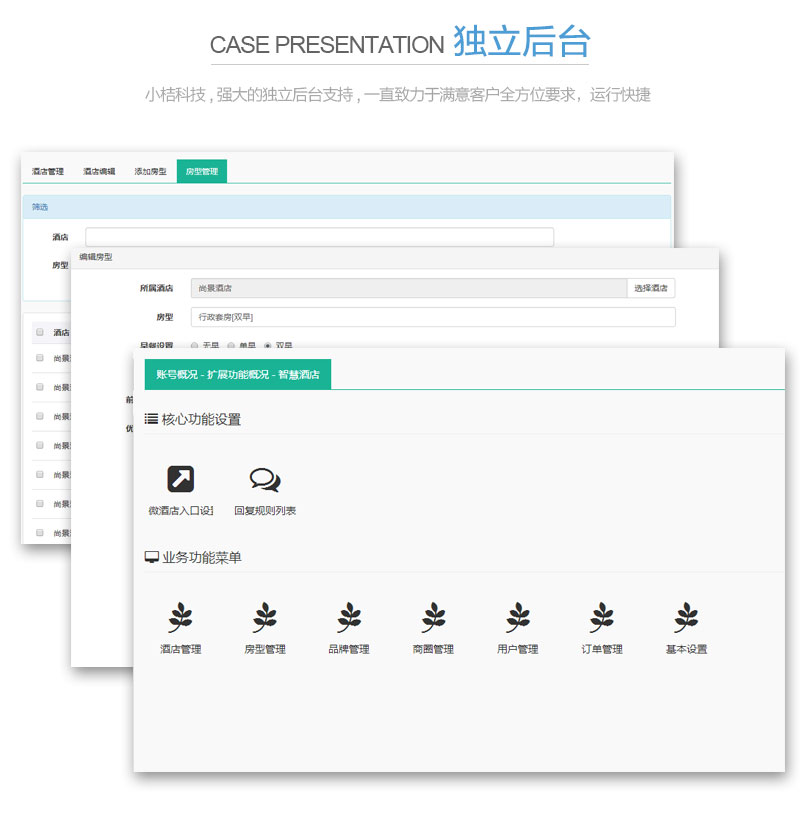Select the 商圈管理 leaf icon
Viewport: 800px width, 826px height.
point(433,618)
